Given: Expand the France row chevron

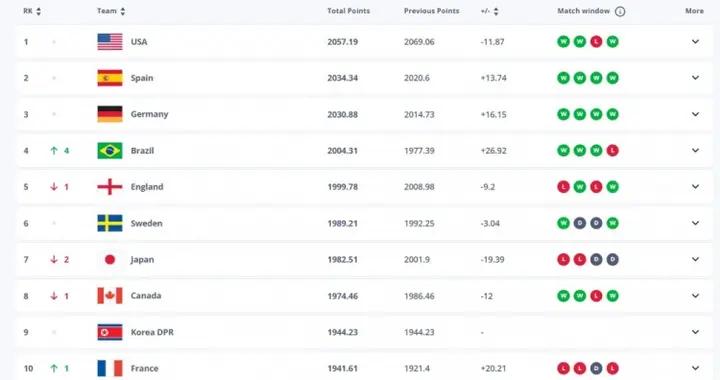Looking at the screenshot, I should coord(695,368).
